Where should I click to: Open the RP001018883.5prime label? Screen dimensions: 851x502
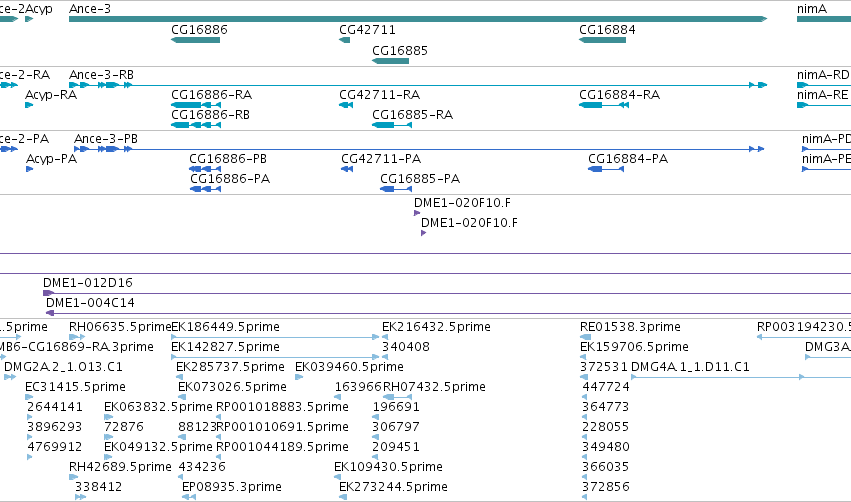click(x=282, y=407)
